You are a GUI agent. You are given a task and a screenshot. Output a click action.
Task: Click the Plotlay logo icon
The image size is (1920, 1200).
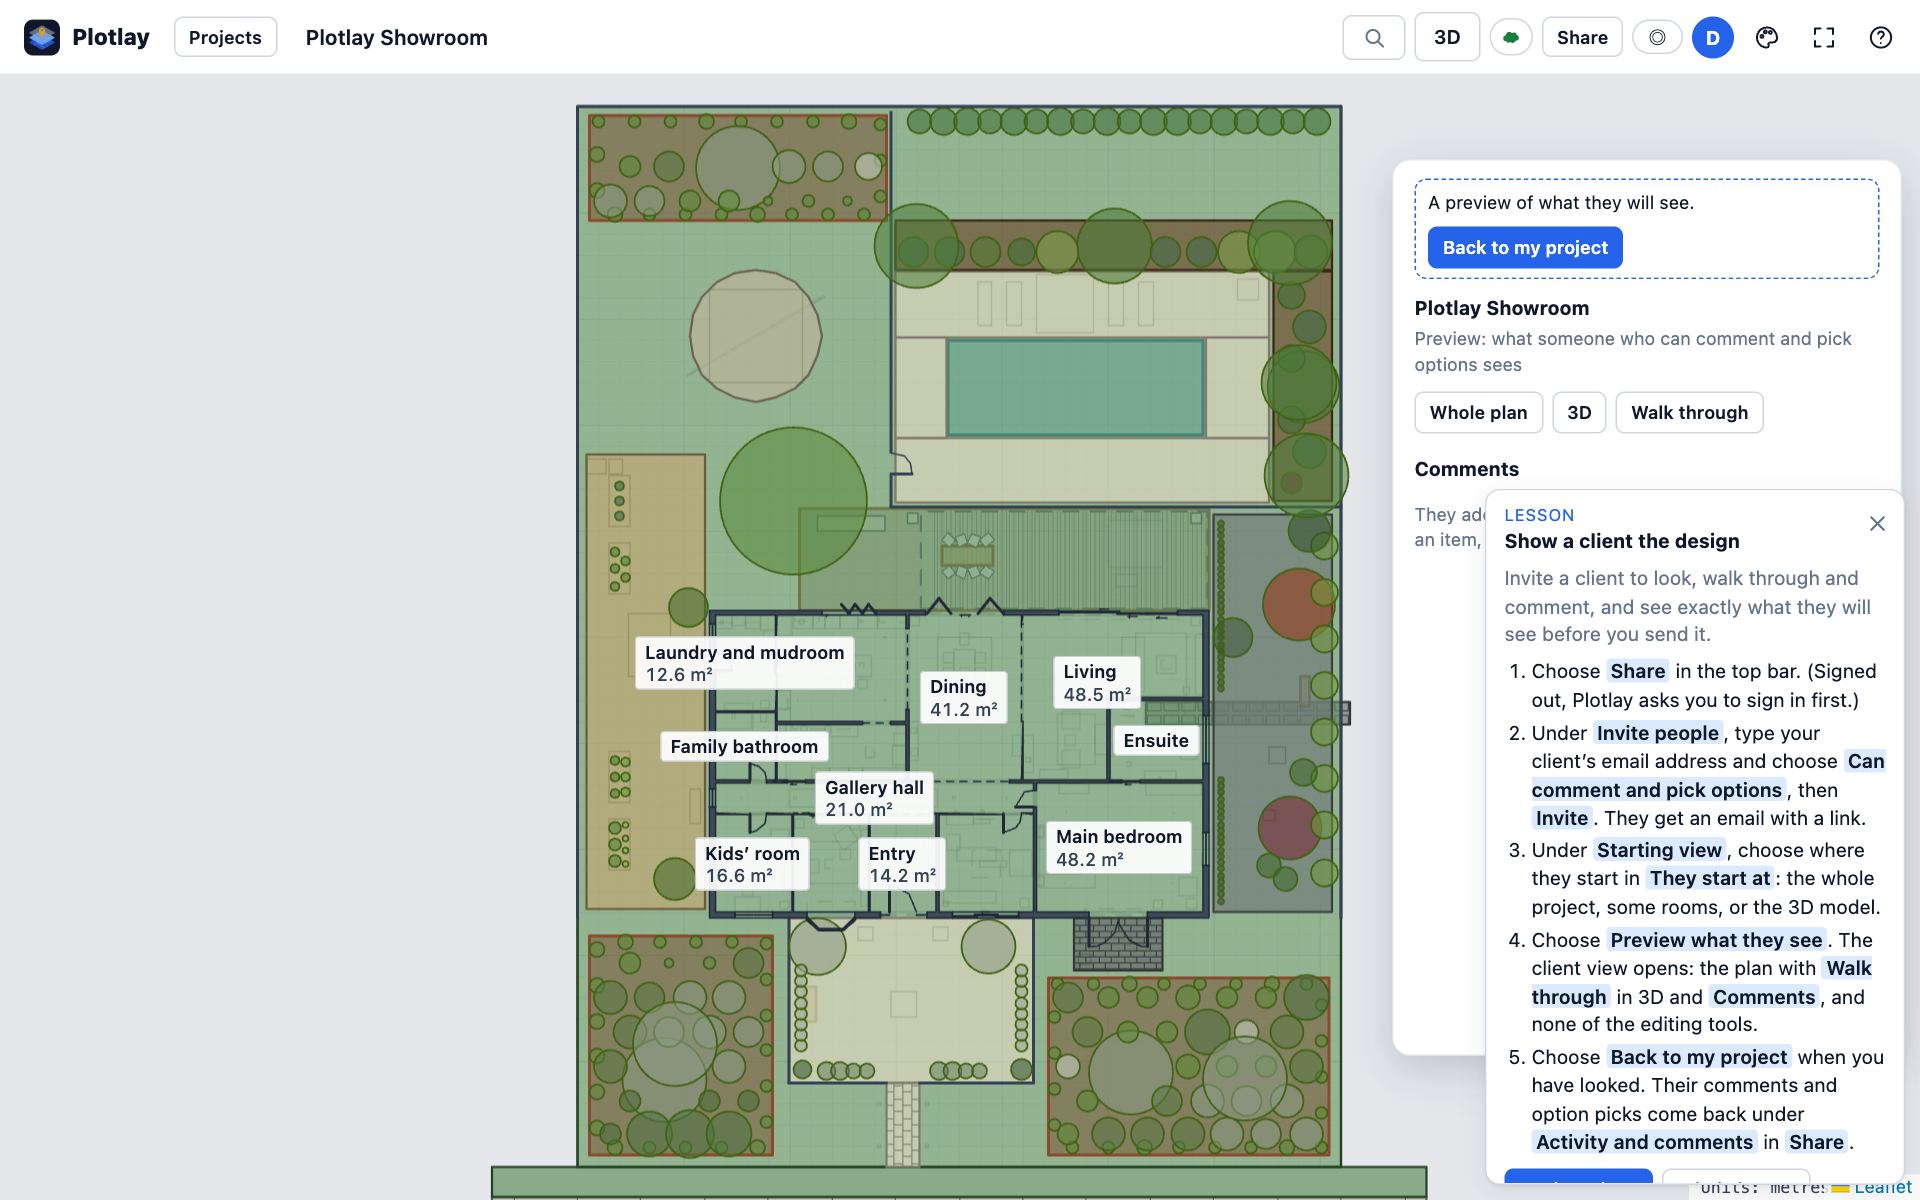42,37
